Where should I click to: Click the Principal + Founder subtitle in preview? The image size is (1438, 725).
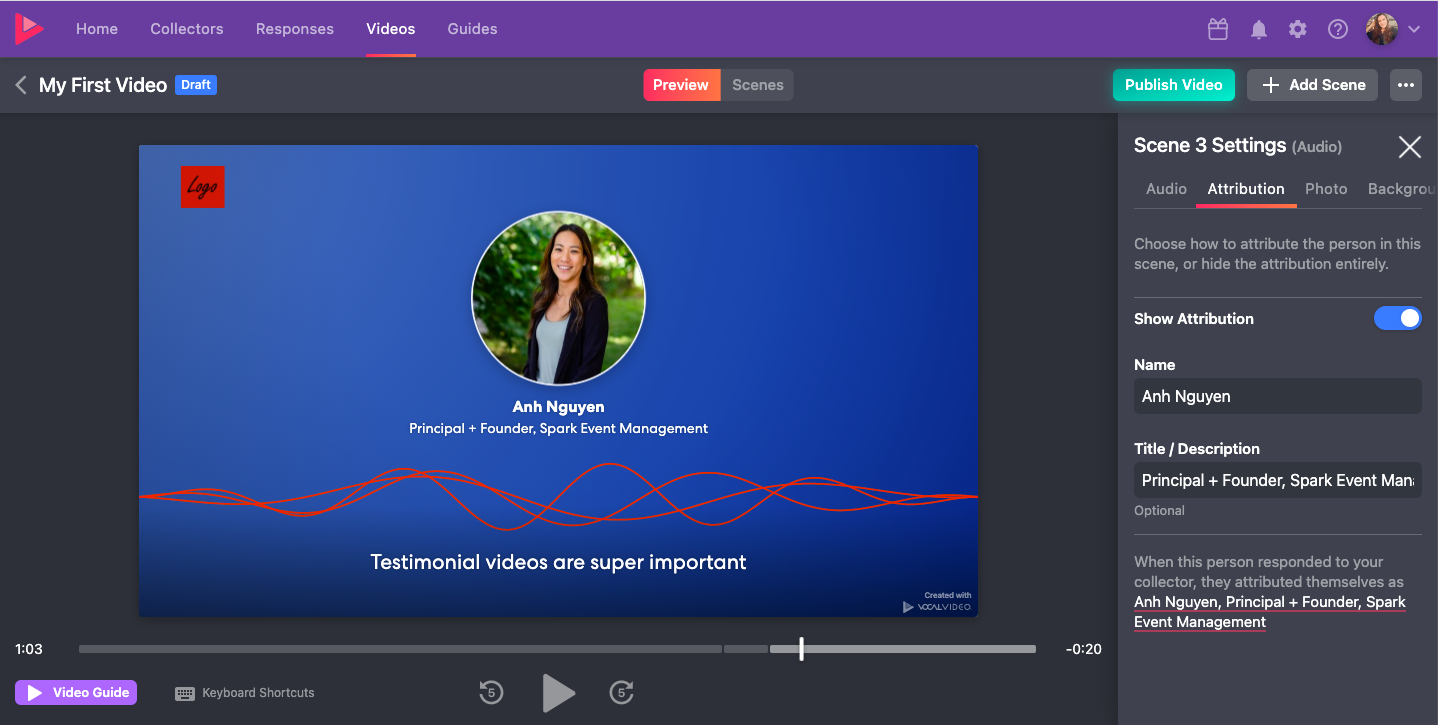[558, 428]
